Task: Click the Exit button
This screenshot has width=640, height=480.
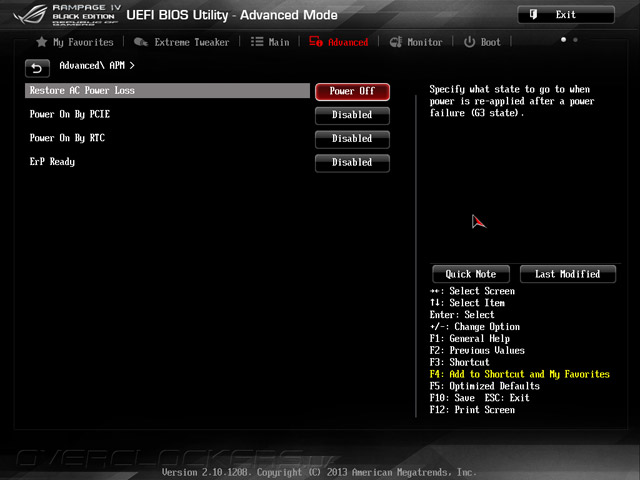Action: pos(566,15)
